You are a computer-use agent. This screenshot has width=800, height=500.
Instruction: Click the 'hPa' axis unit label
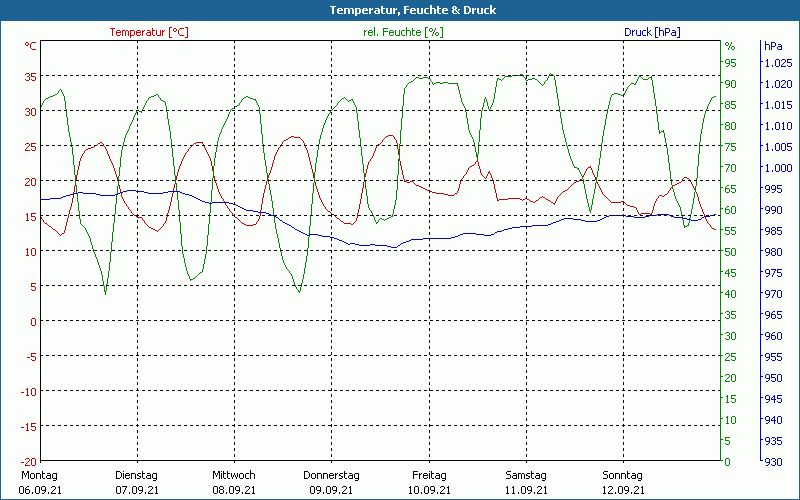pyautogui.click(x=773, y=46)
